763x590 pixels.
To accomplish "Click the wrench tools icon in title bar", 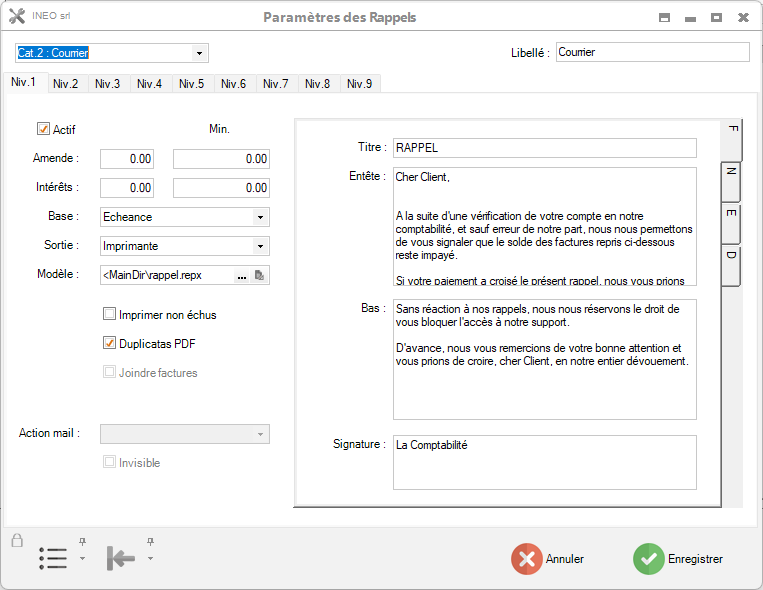I will tap(16, 17).
